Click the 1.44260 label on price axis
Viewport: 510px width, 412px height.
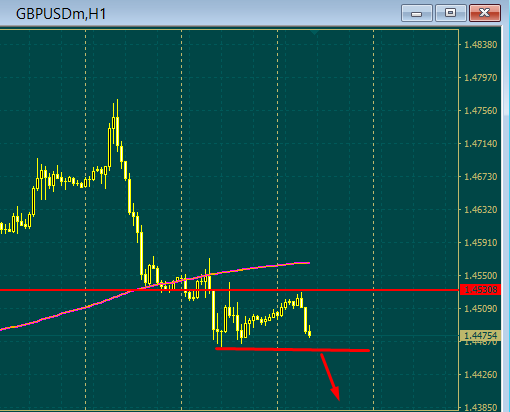480,375
